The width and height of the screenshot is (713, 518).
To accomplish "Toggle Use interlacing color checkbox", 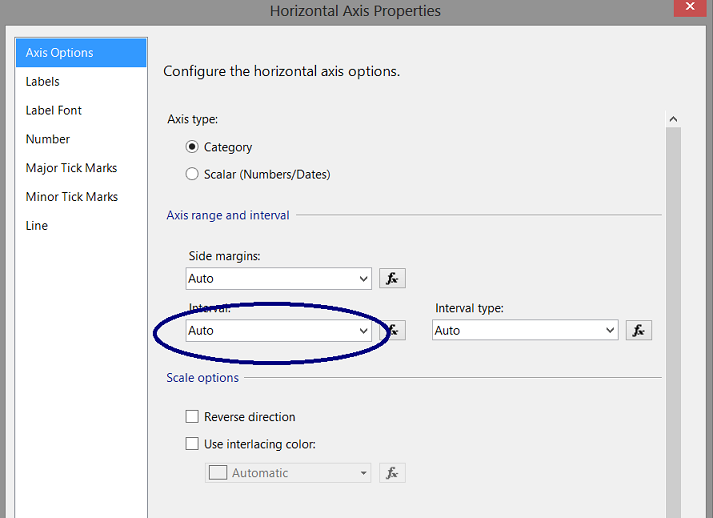I will click(193, 444).
